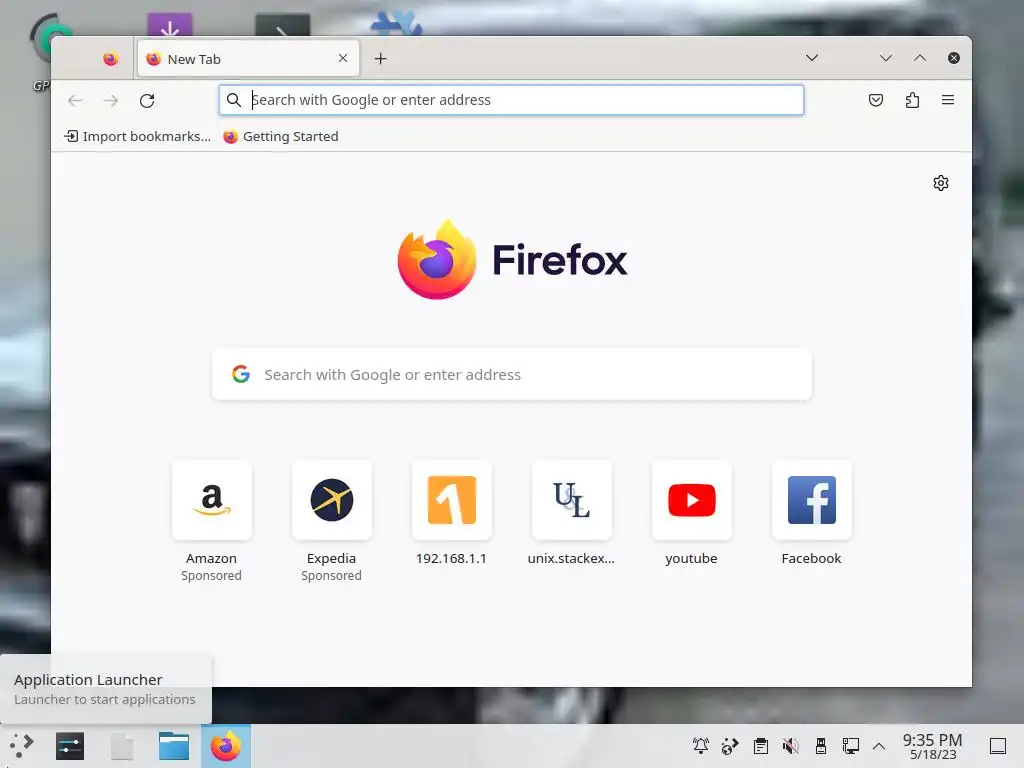This screenshot has width=1024, height=768.
Task: Click the Firefox taskbar icon
Action: pos(226,746)
